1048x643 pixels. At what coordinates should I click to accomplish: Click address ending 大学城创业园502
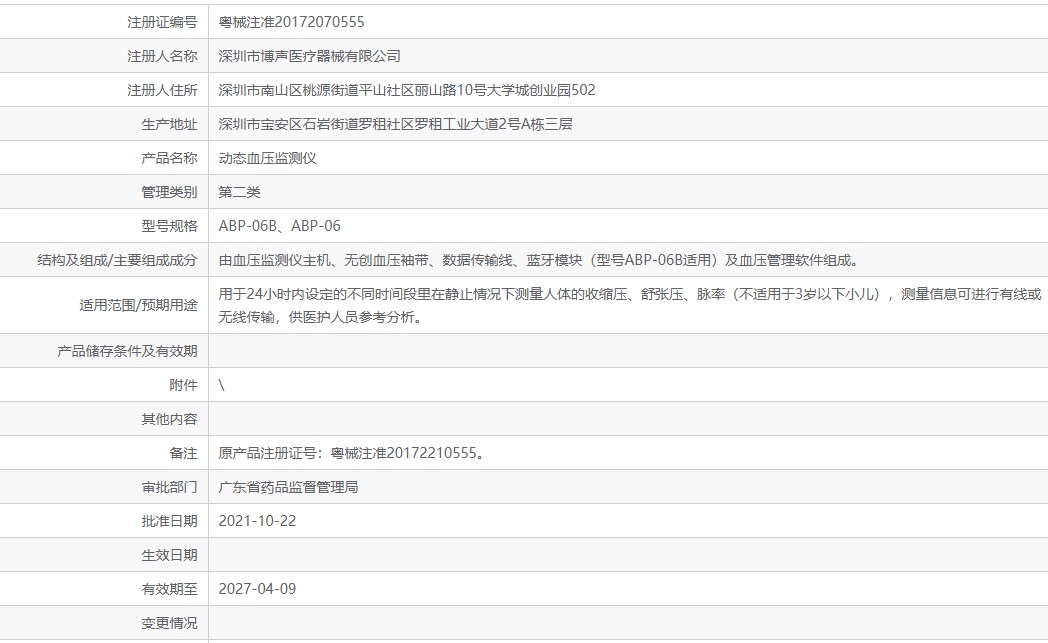coord(406,90)
